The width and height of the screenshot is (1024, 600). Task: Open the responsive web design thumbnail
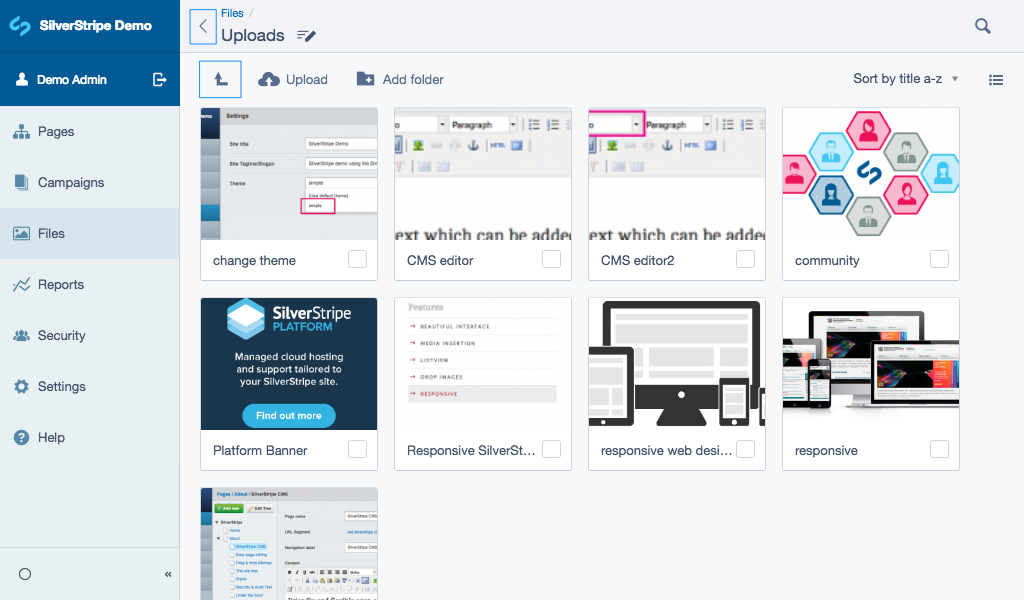pos(676,364)
